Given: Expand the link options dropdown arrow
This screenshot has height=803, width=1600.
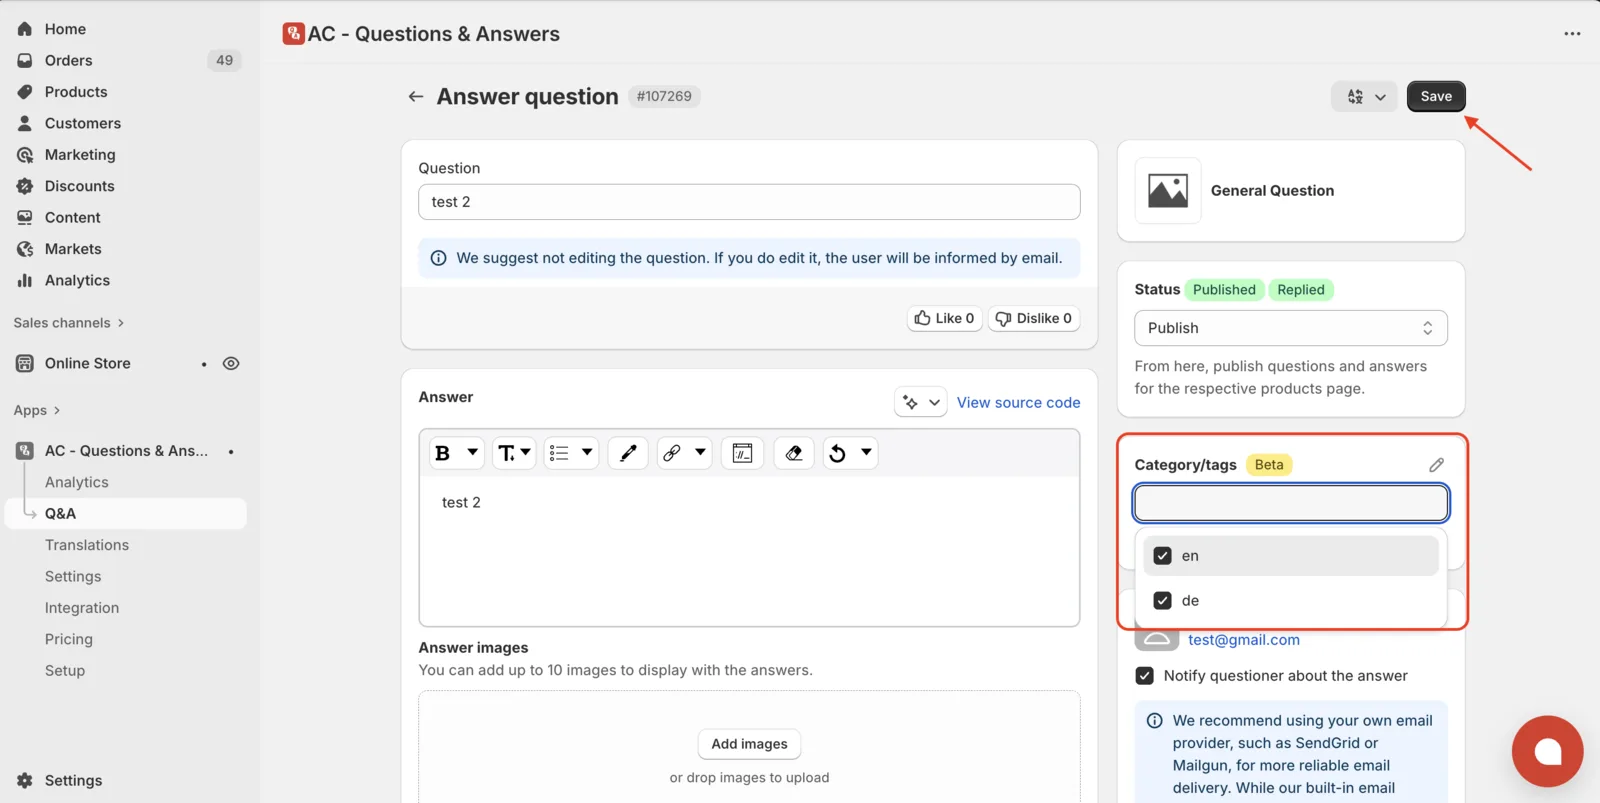Looking at the screenshot, I should pos(700,452).
